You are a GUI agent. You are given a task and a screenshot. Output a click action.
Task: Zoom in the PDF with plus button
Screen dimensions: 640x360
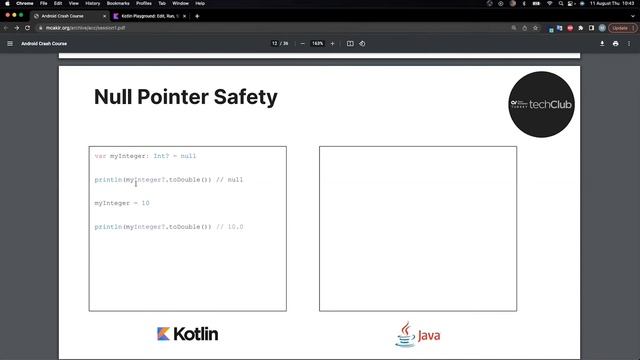pyautogui.click(x=332, y=44)
